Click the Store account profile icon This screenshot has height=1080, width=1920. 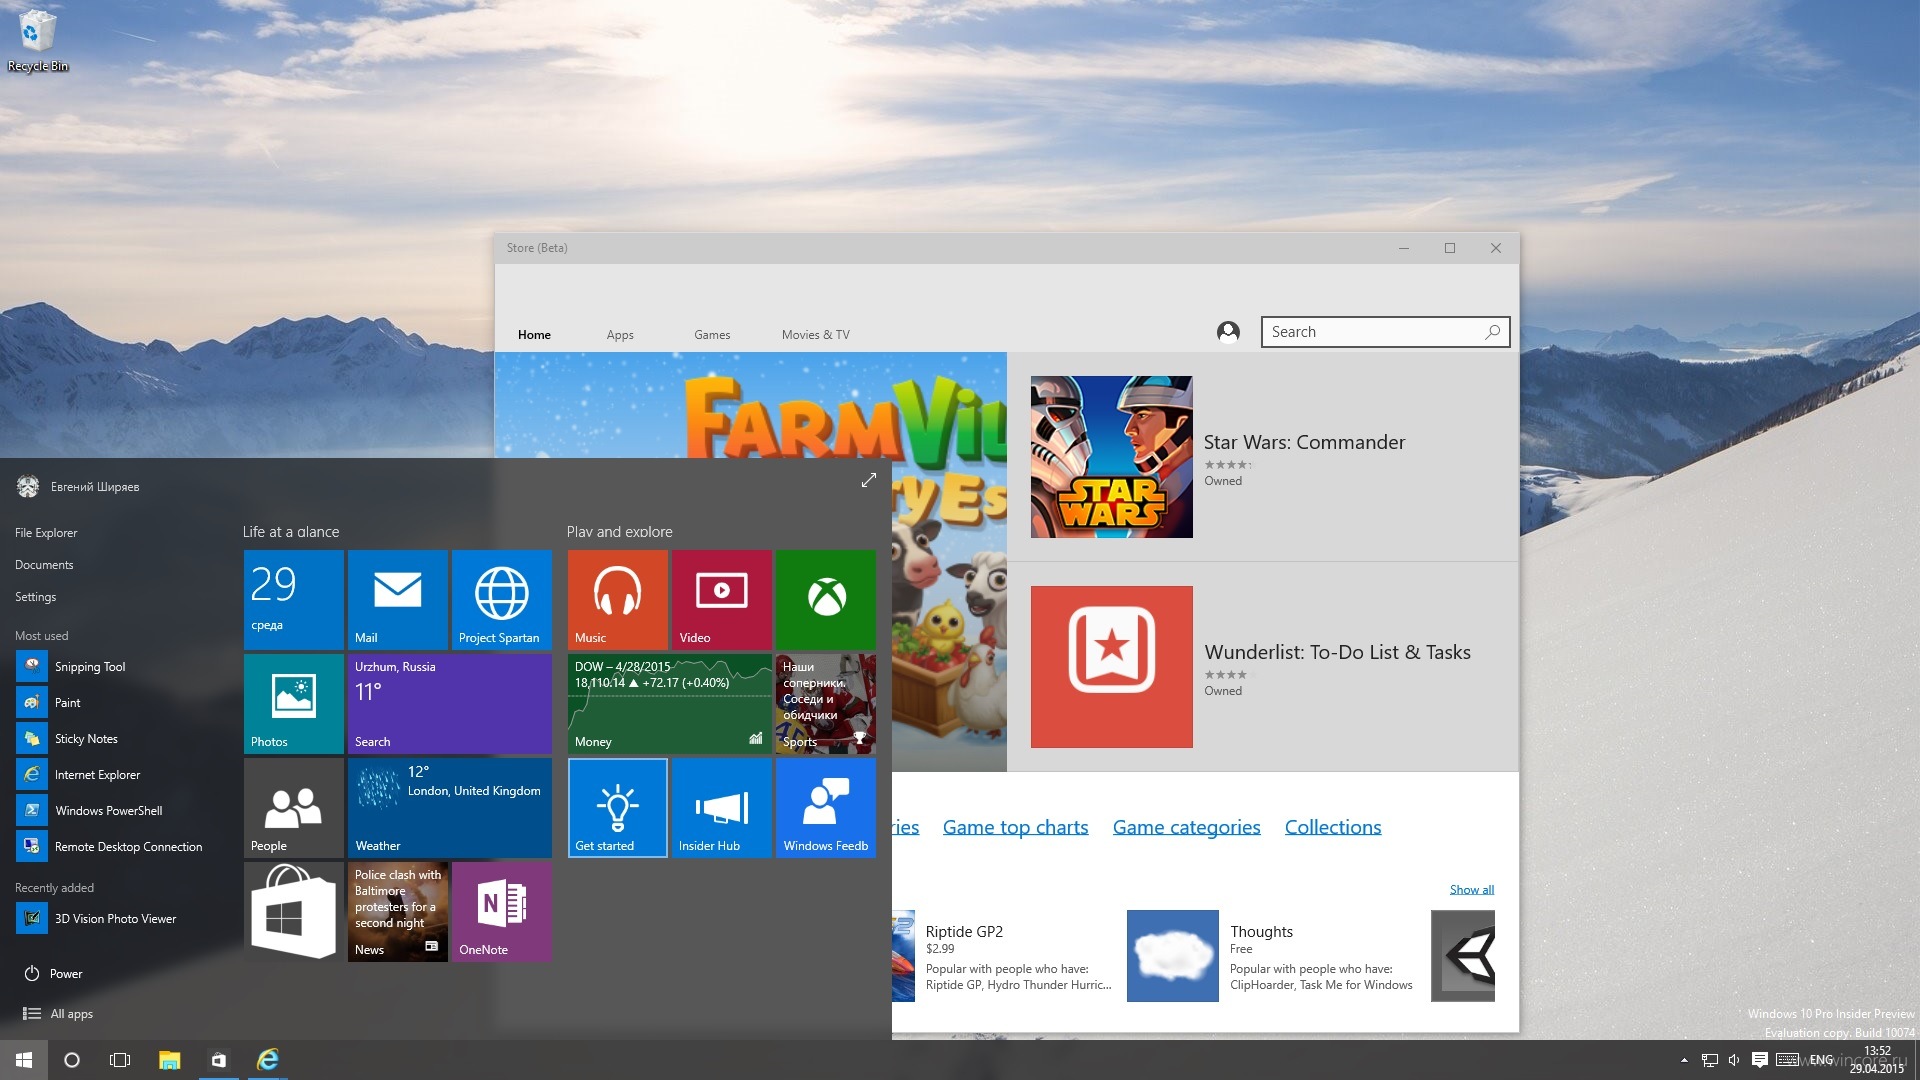(x=1228, y=332)
